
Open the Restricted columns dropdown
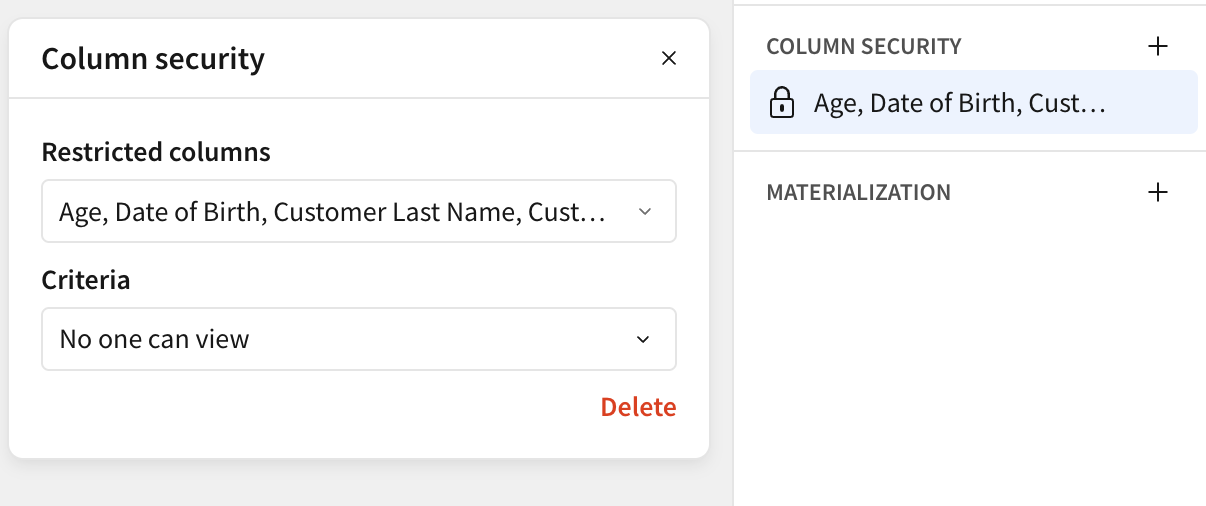click(358, 211)
